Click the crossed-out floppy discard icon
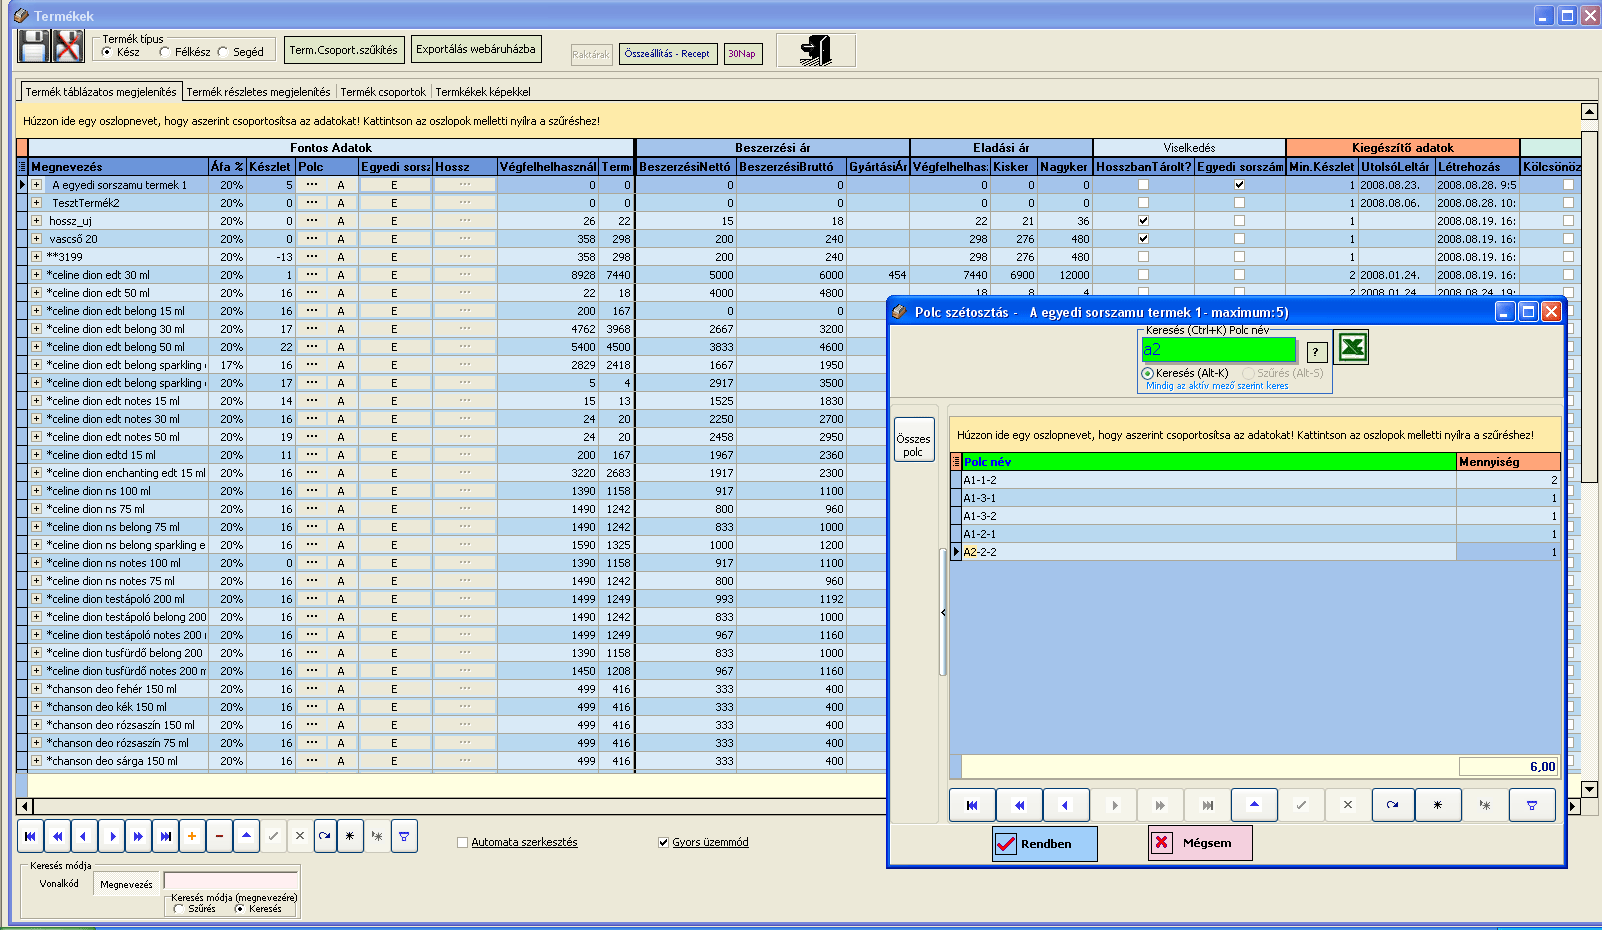Viewport: 1602px width, 930px height. pyautogui.click(x=68, y=46)
